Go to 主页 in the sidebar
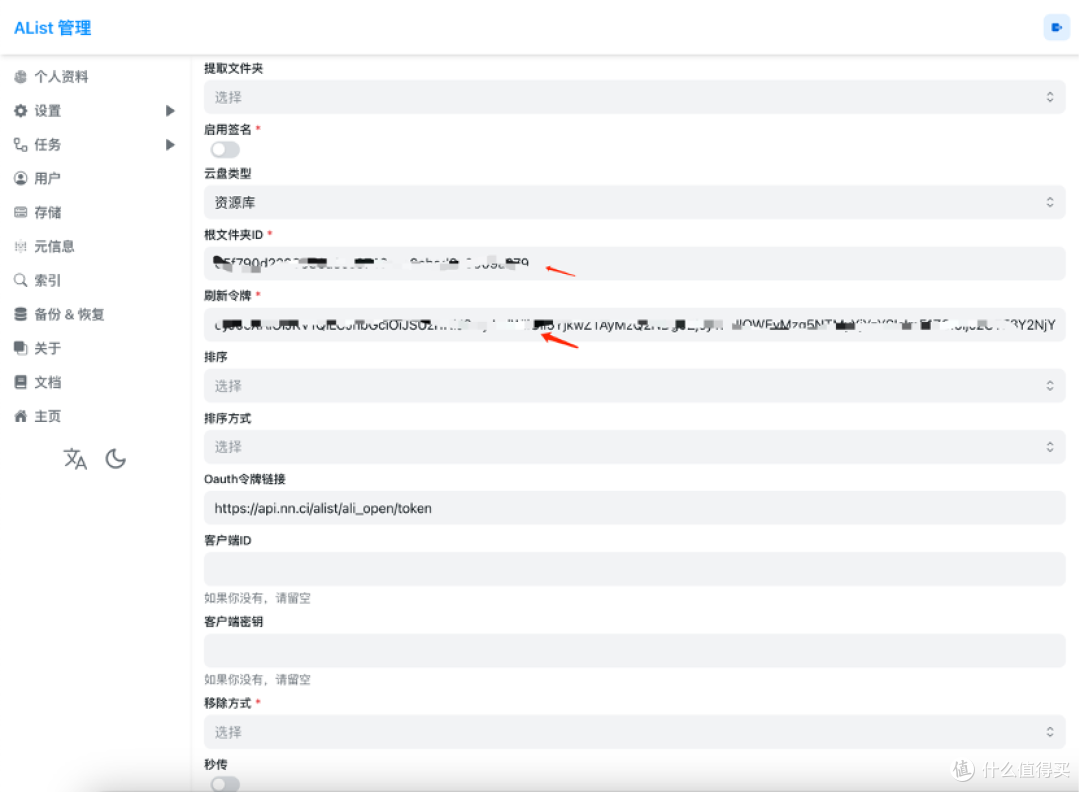This screenshot has width=1080, height=792. [48, 416]
